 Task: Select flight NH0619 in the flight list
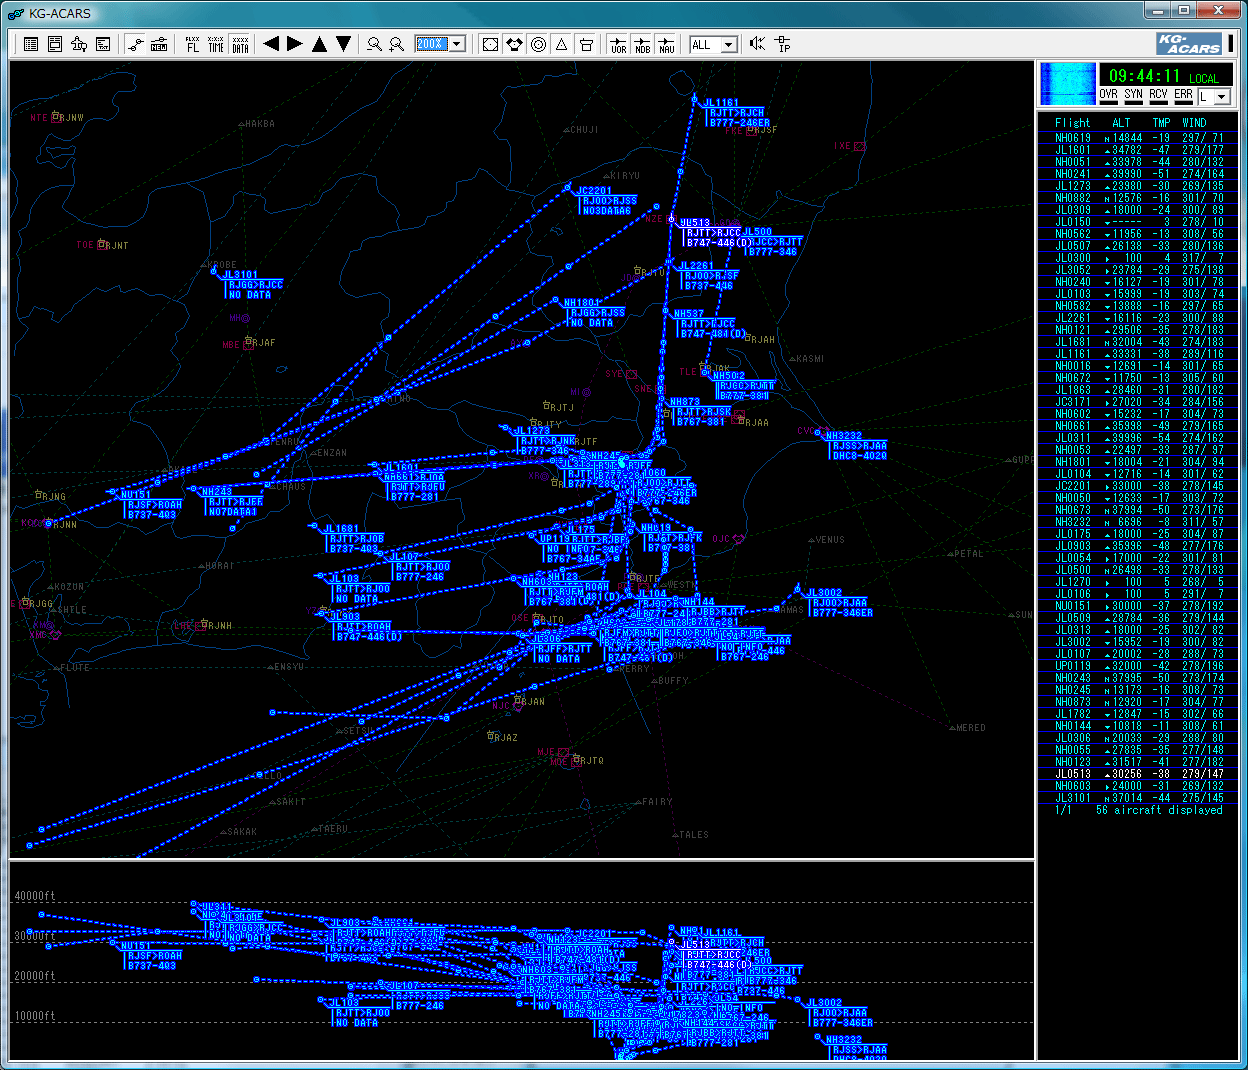[1073, 138]
